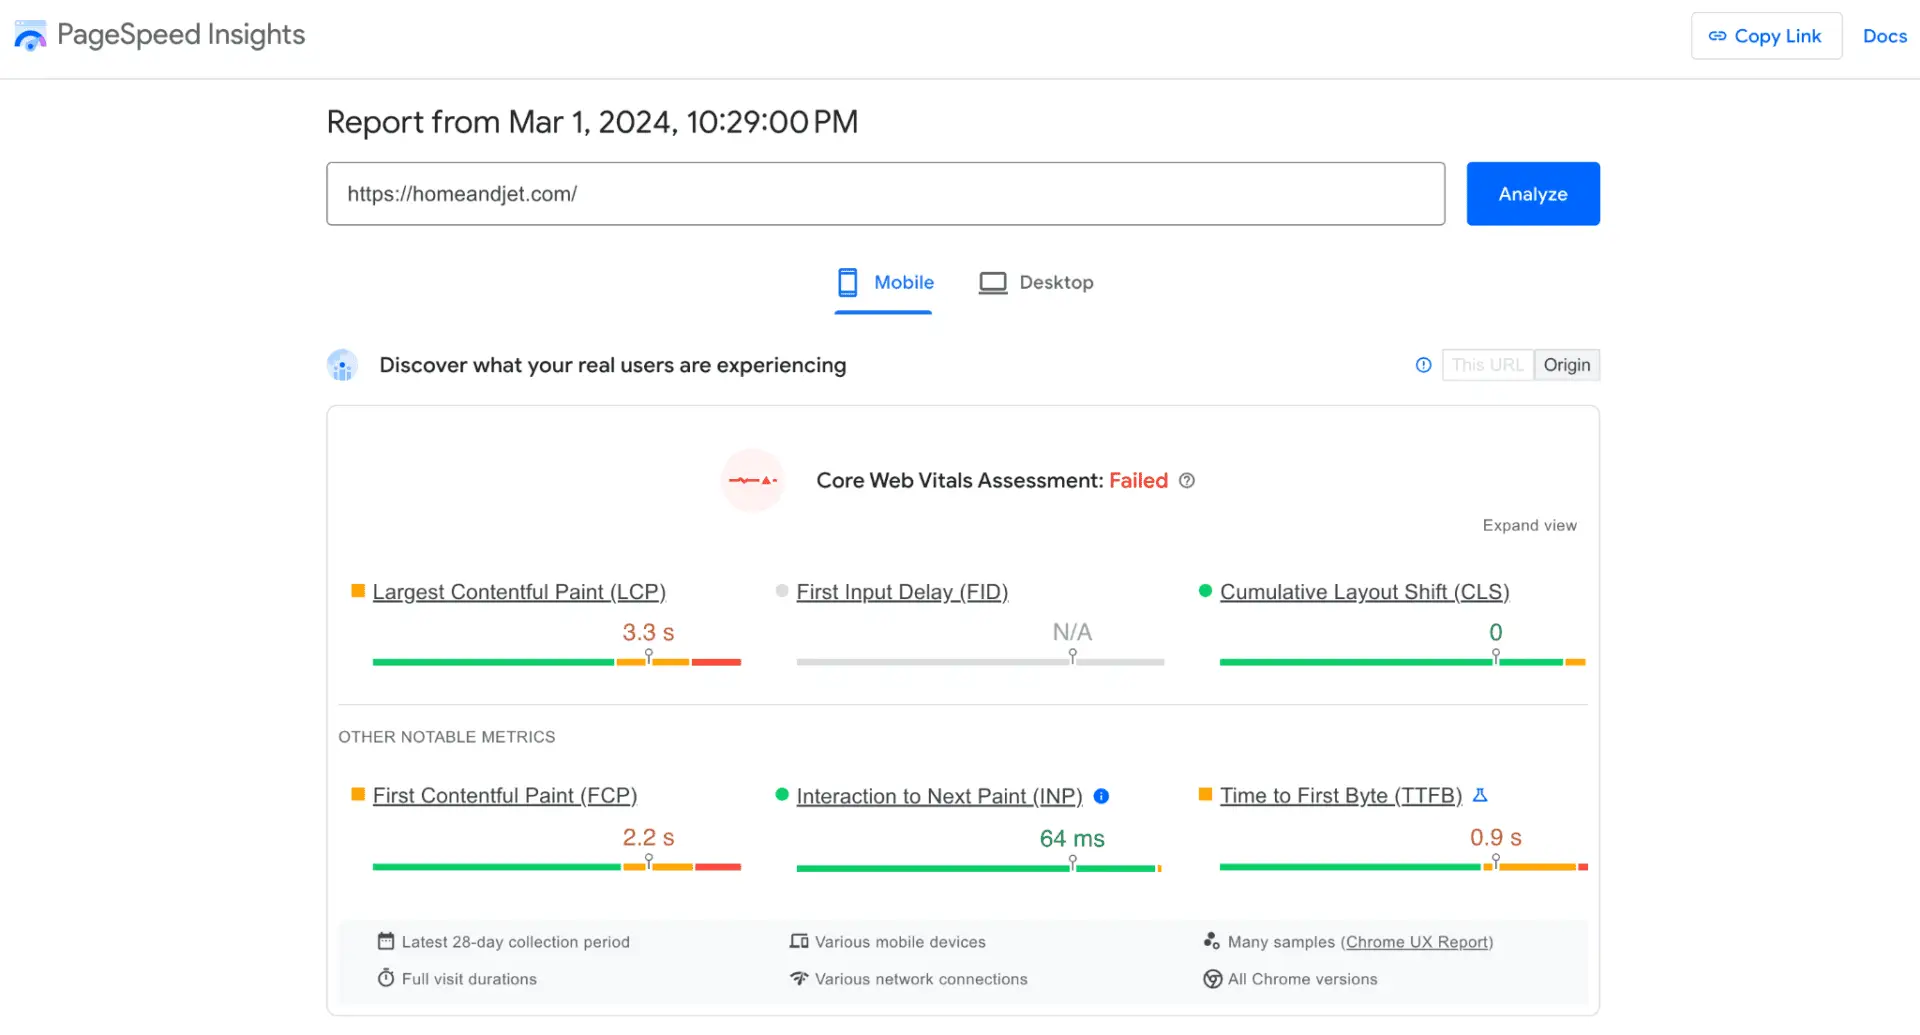Click the calendar icon for collection period
Viewport: 1920px width, 1035px height.
click(x=386, y=941)
